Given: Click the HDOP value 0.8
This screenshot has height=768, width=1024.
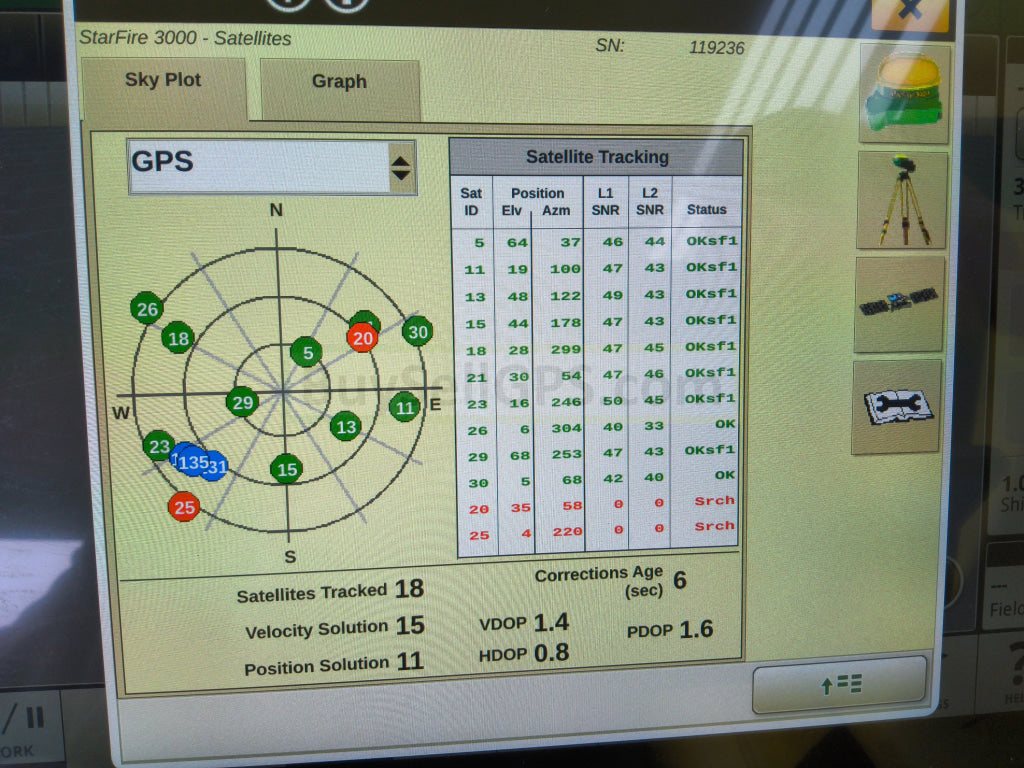Looking at the screenshot, I should click(551, 653).
